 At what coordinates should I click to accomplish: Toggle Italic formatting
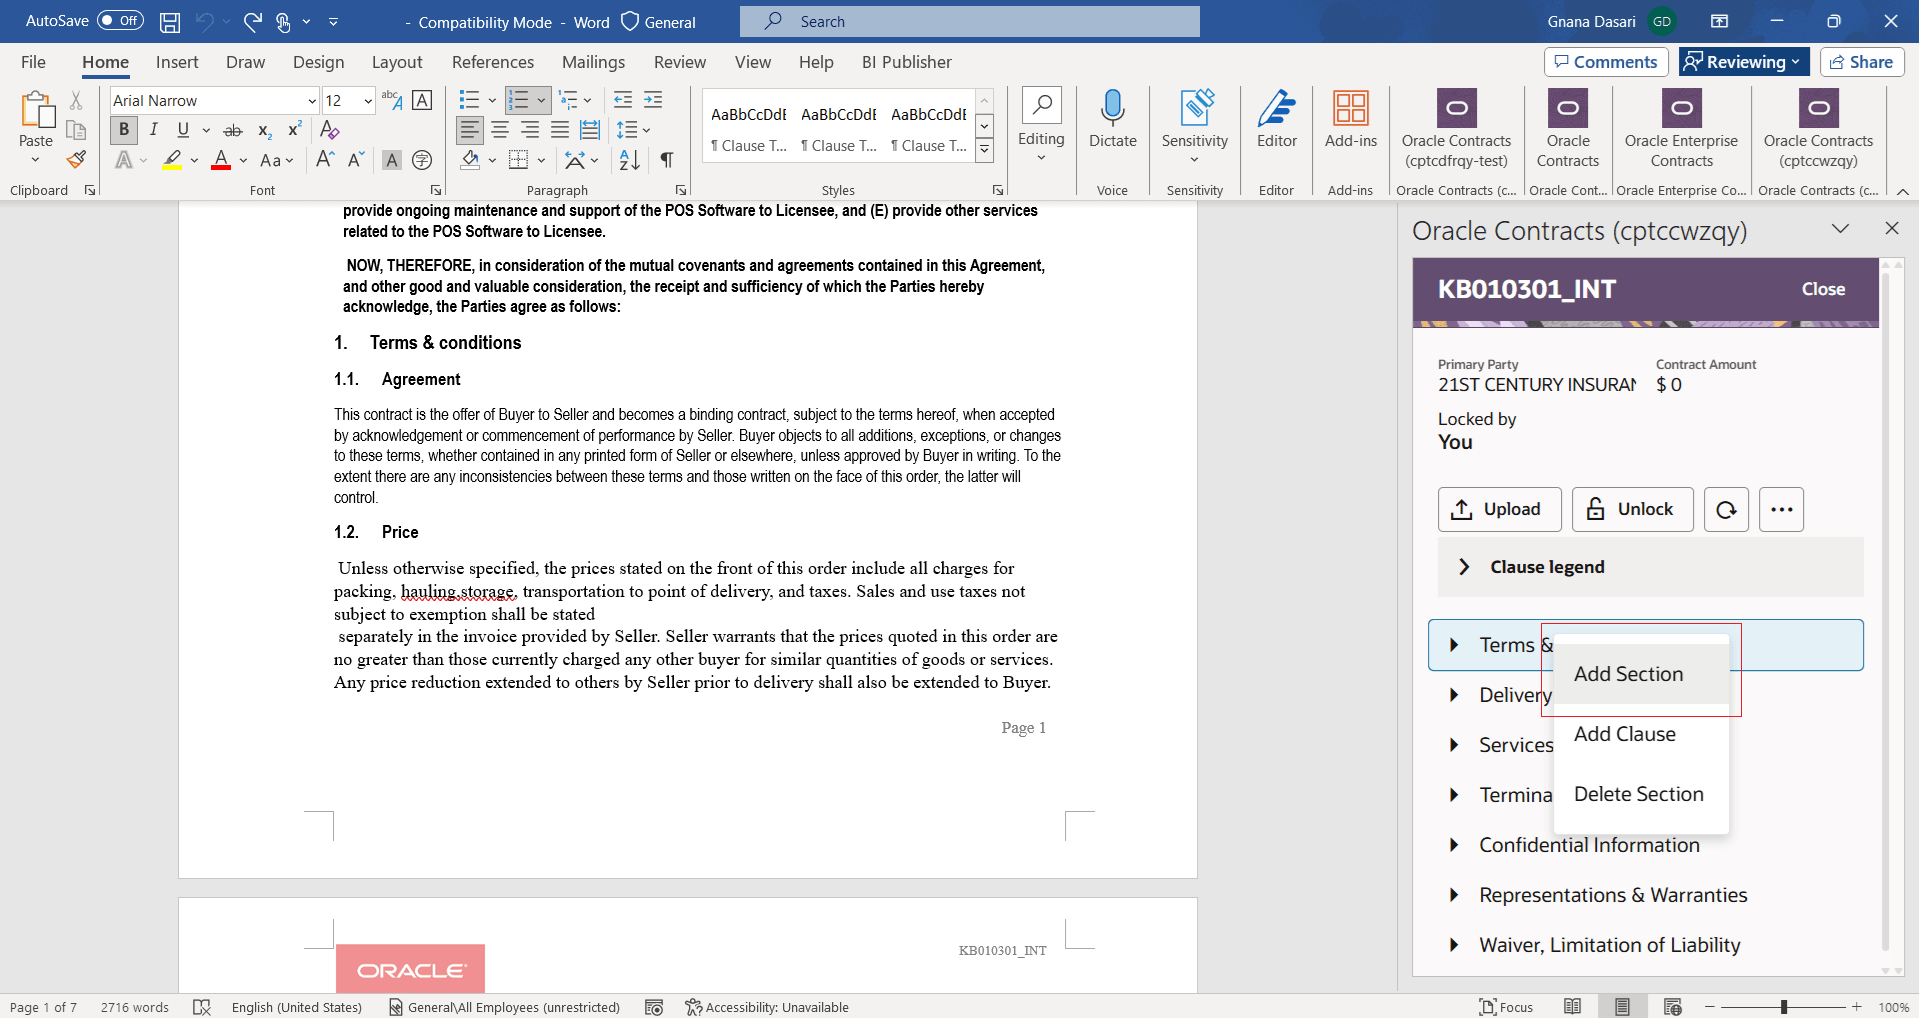click(154, 130)
